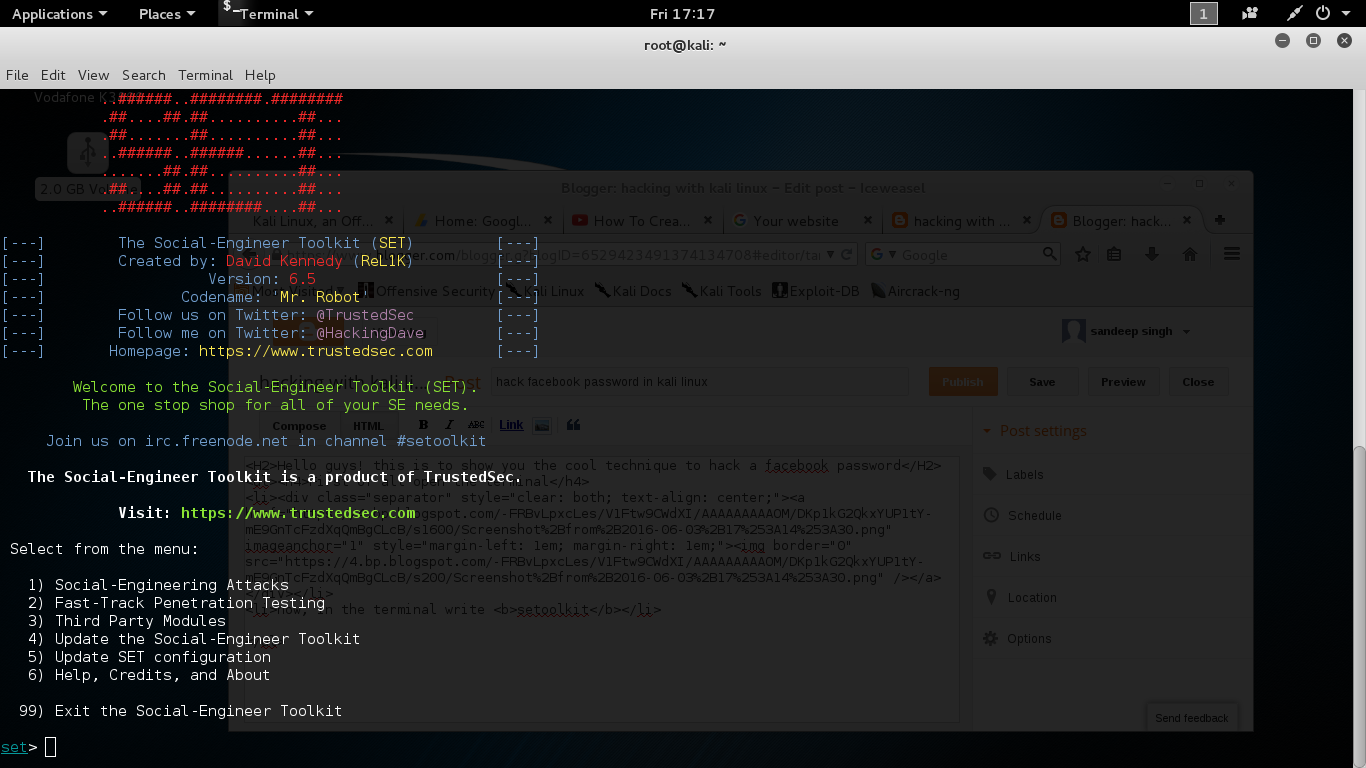Viewport: 1366px width, 768px height.
Task: Switch to the 'Your website' tab
Action: pyautogui.click(x=796, y=220)
